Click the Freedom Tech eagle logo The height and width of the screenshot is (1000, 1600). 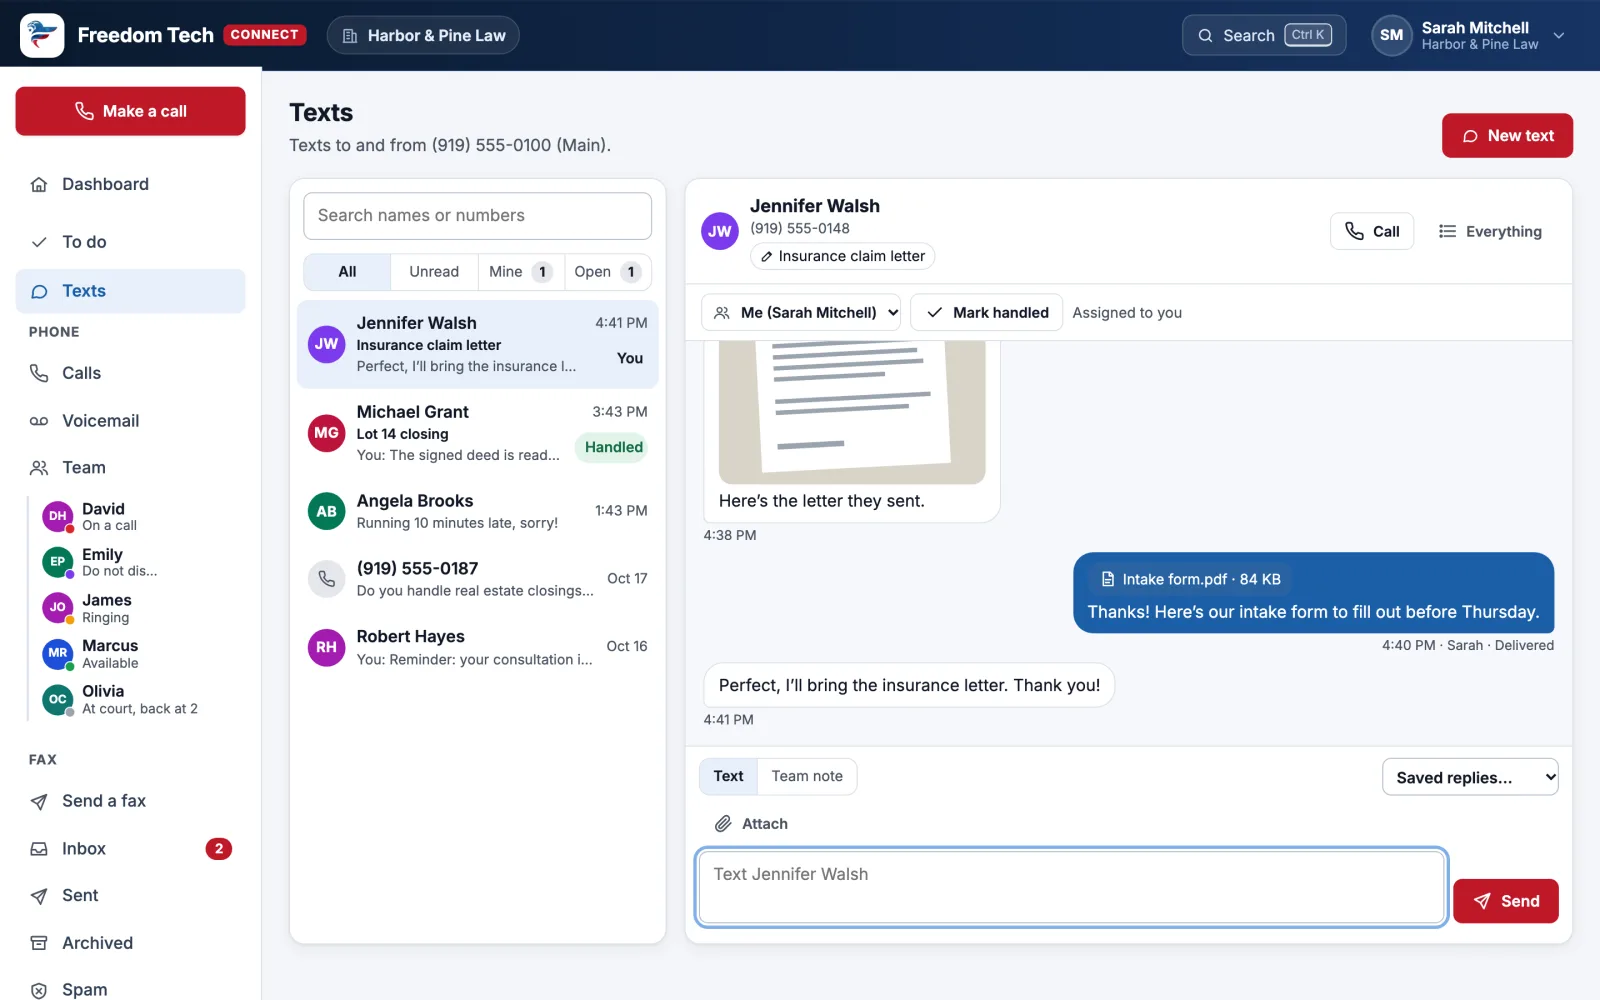[x=42, y=35]
